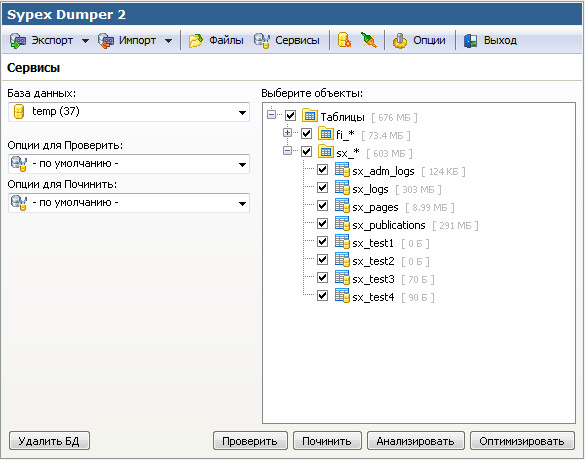Click the sx_adm_logs table icon

342,170
